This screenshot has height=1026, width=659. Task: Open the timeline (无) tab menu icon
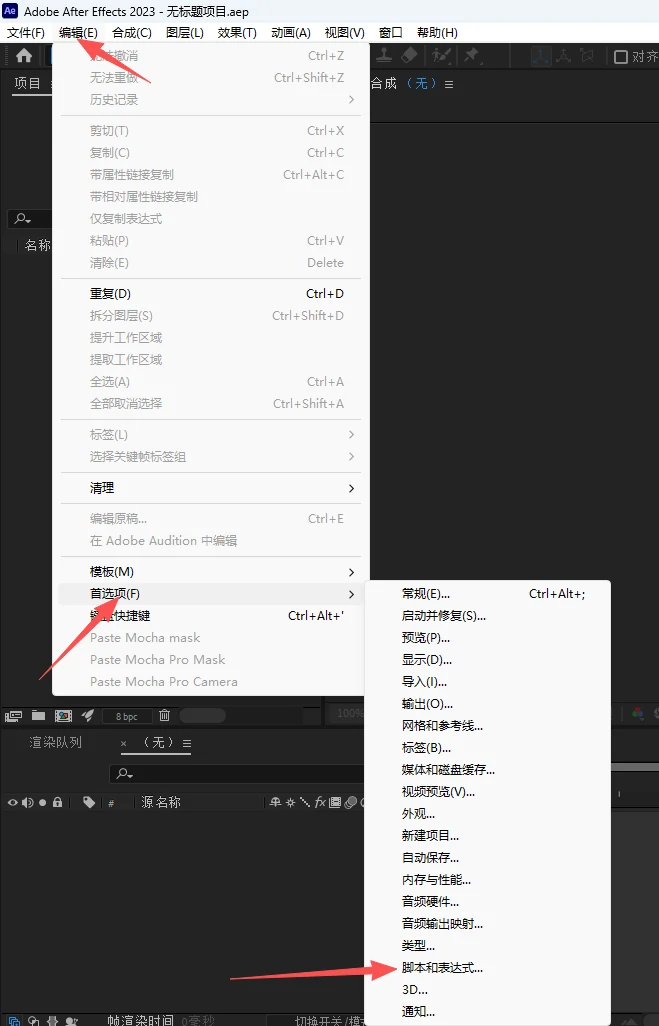coord(187,743)
